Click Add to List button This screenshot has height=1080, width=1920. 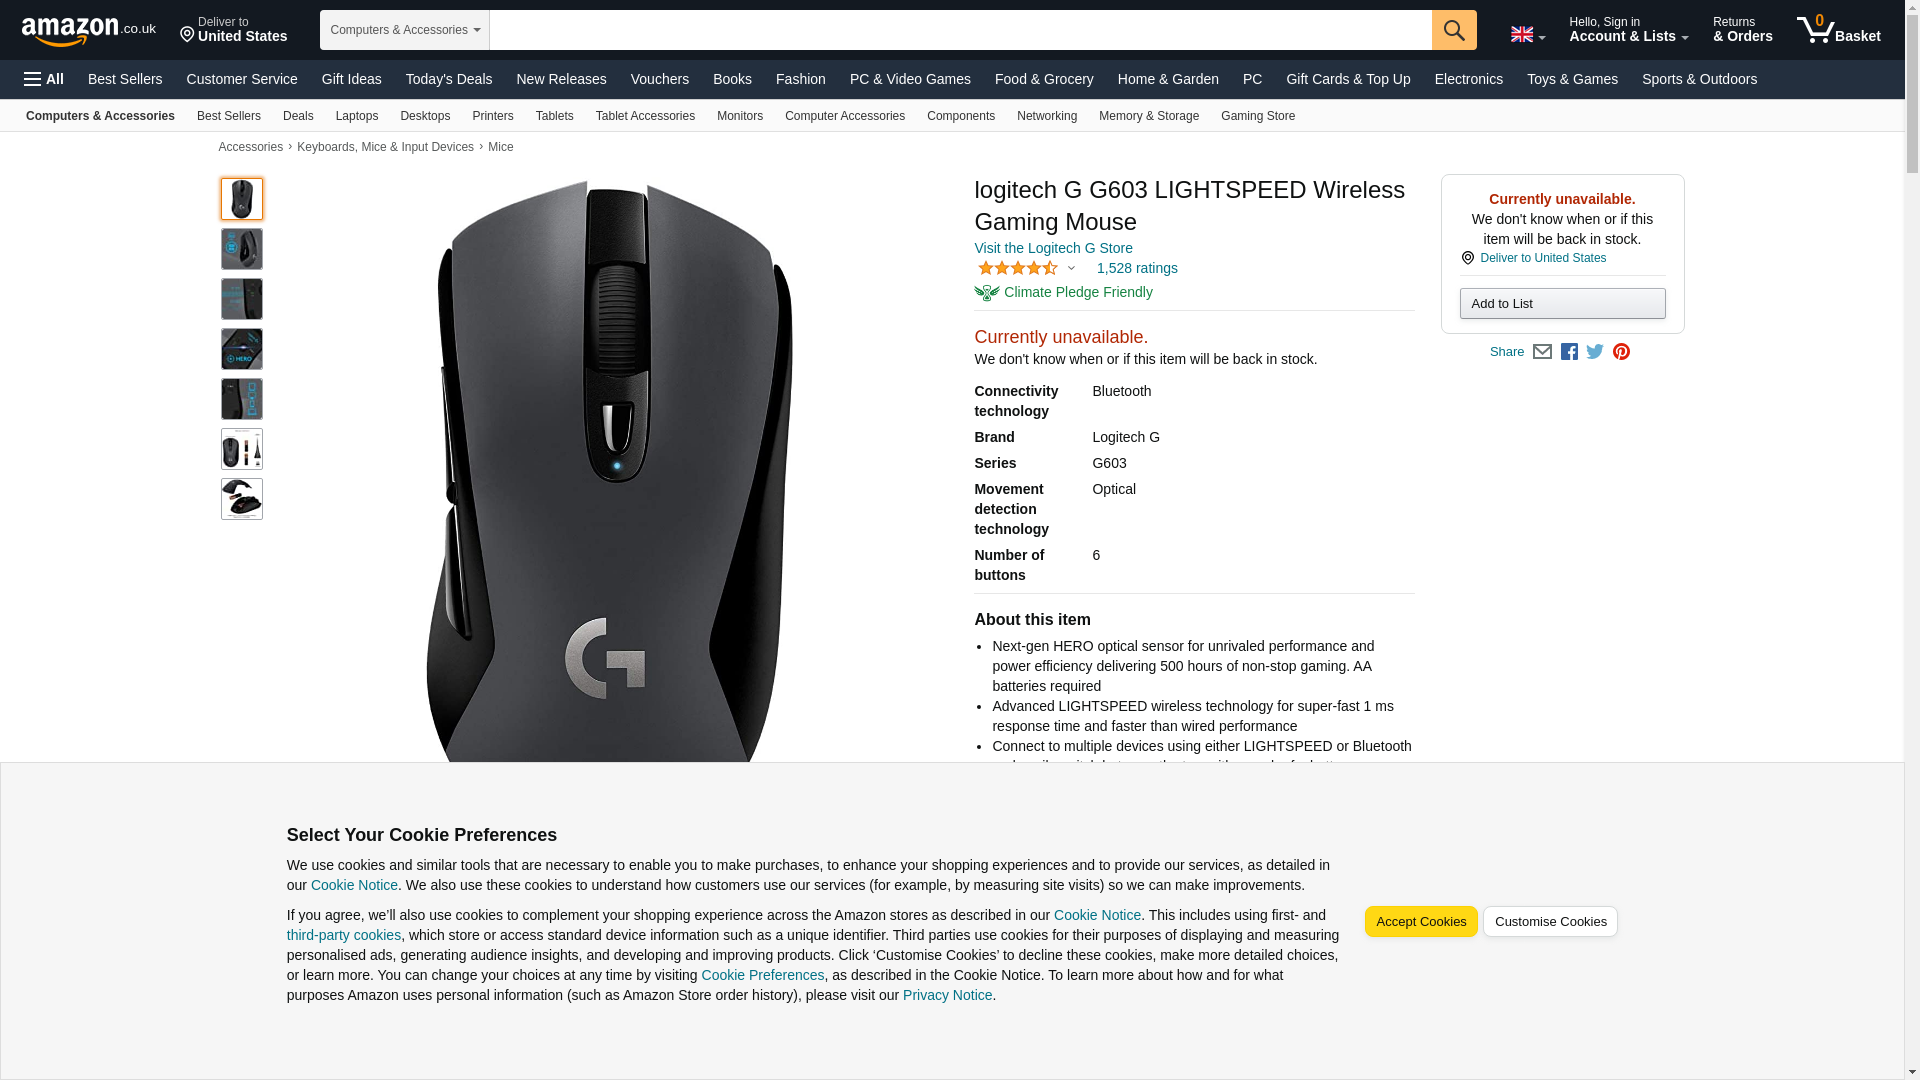coord(1562,304)
